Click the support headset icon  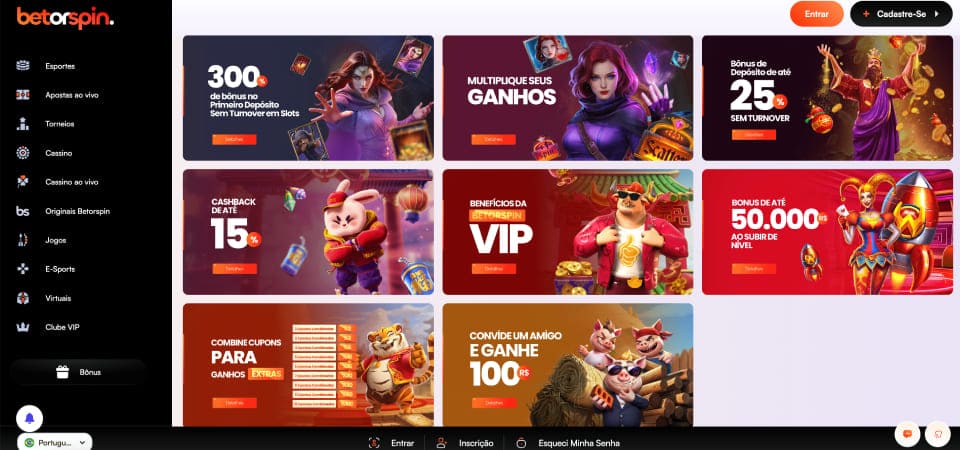click(x=937, y=433)
